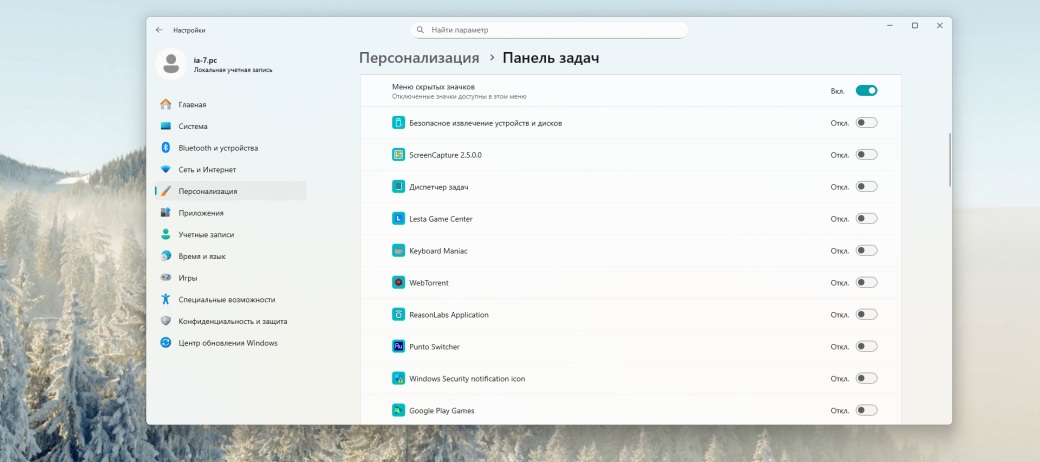Click the search magnifier icon
Viewport: 1040px width, 462px height.
click(421, 30)
